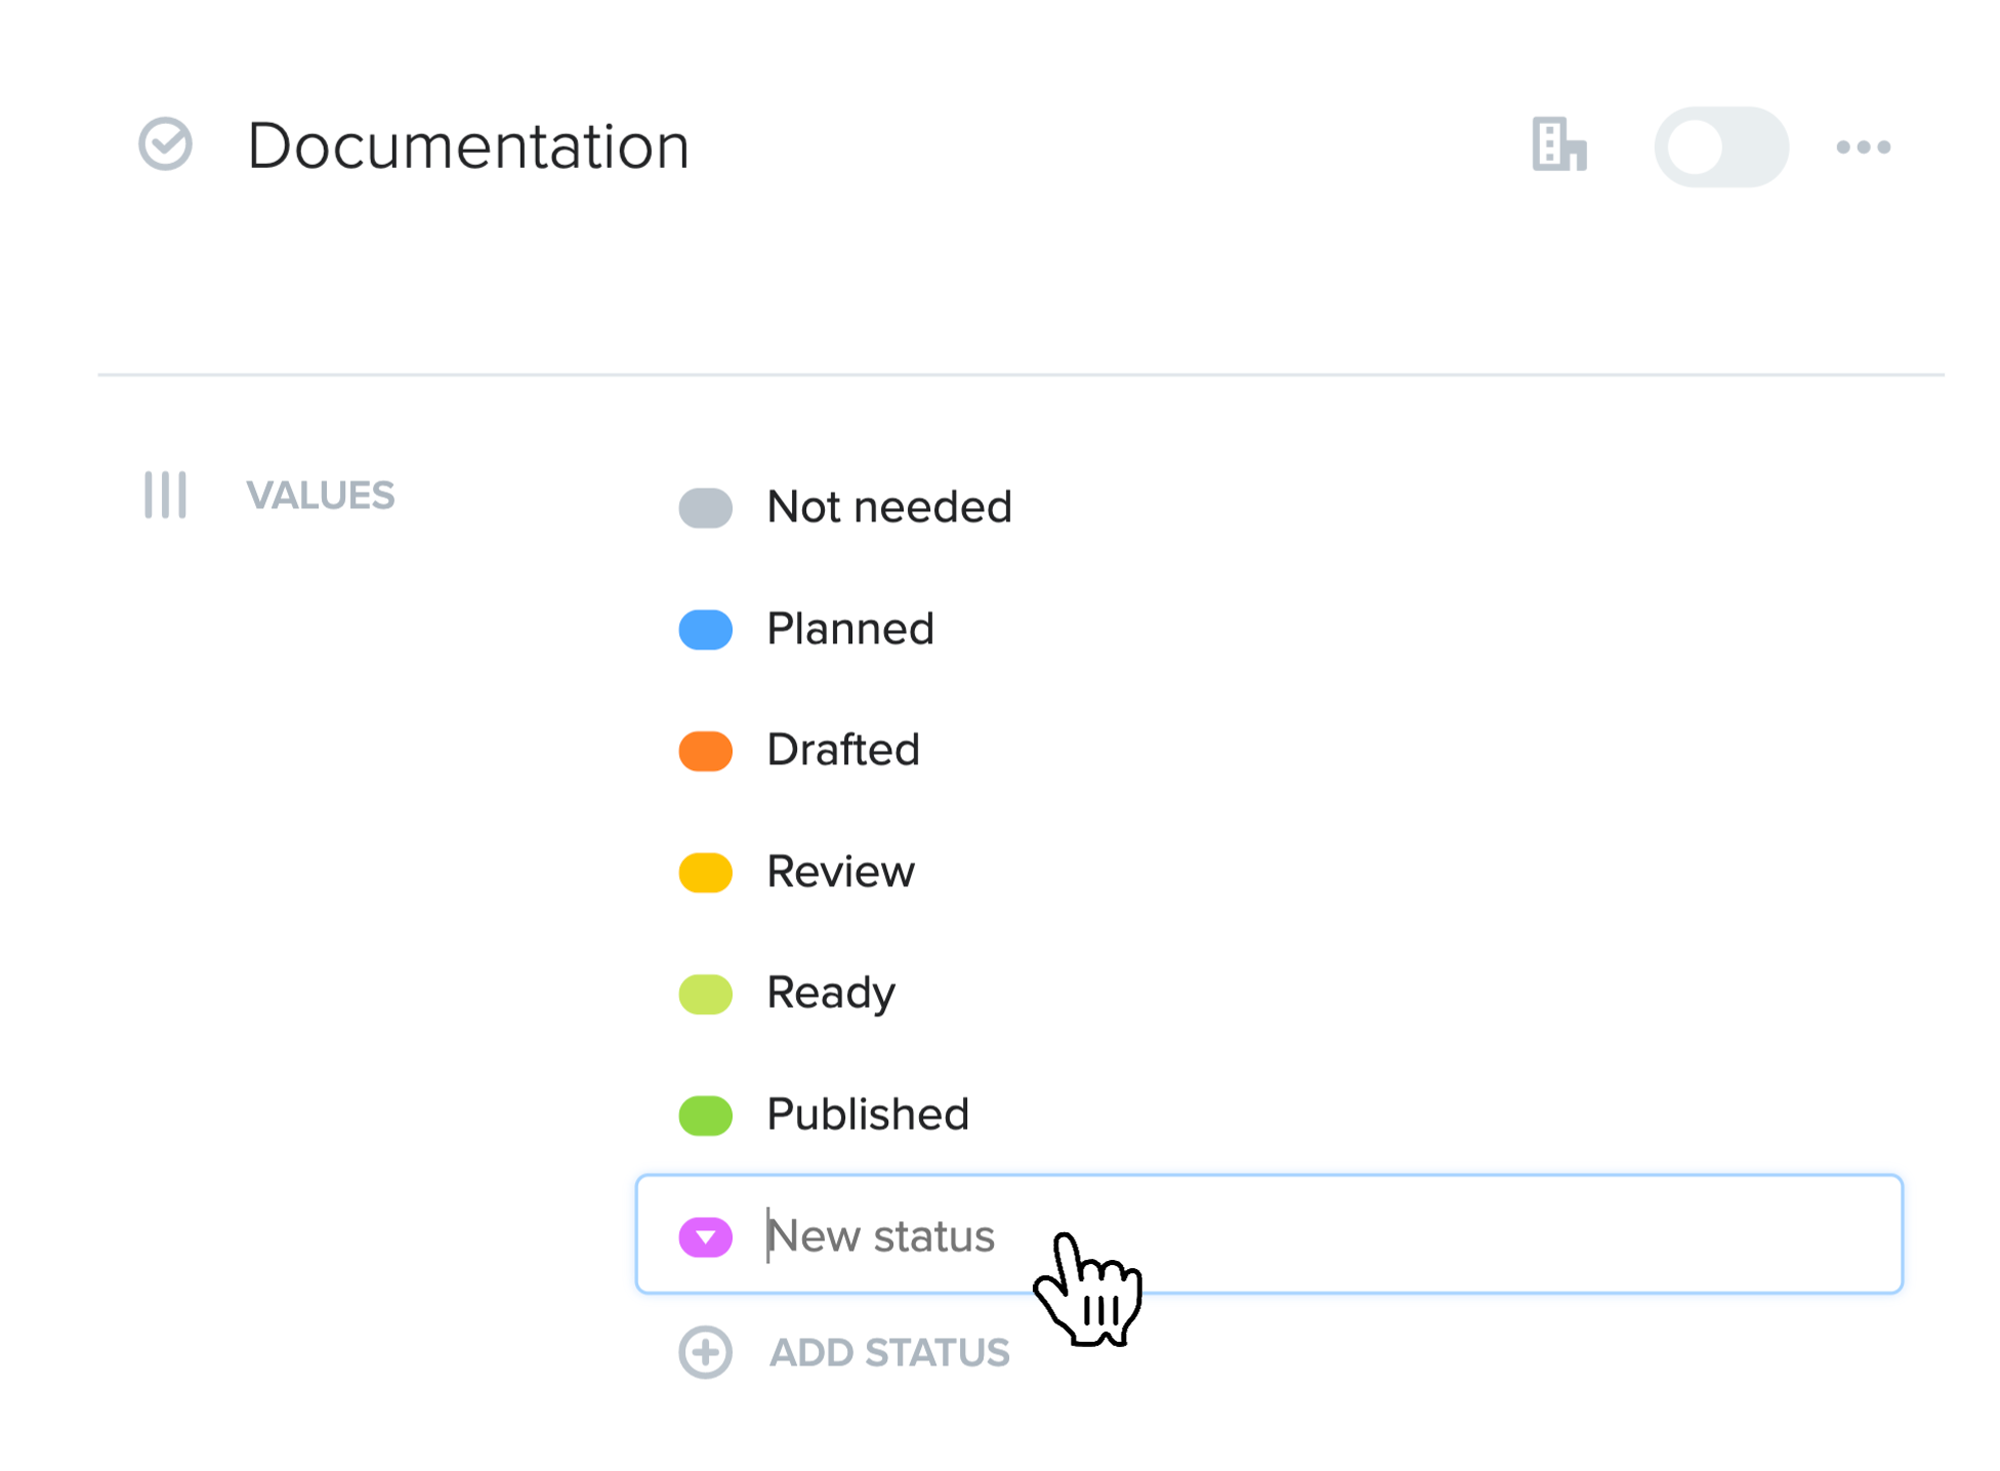This screenshot has height=1471, width=2000.
Task: Click the Drafted status name
Action: pos(843,750)
